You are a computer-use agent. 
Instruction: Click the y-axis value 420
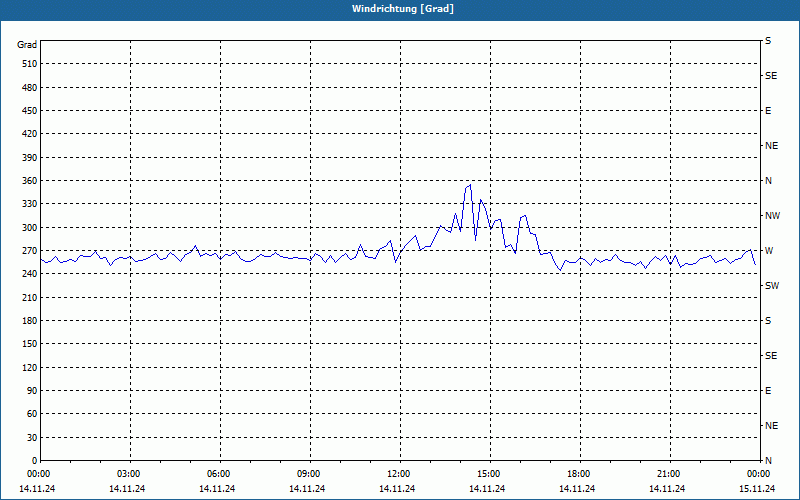30,134
